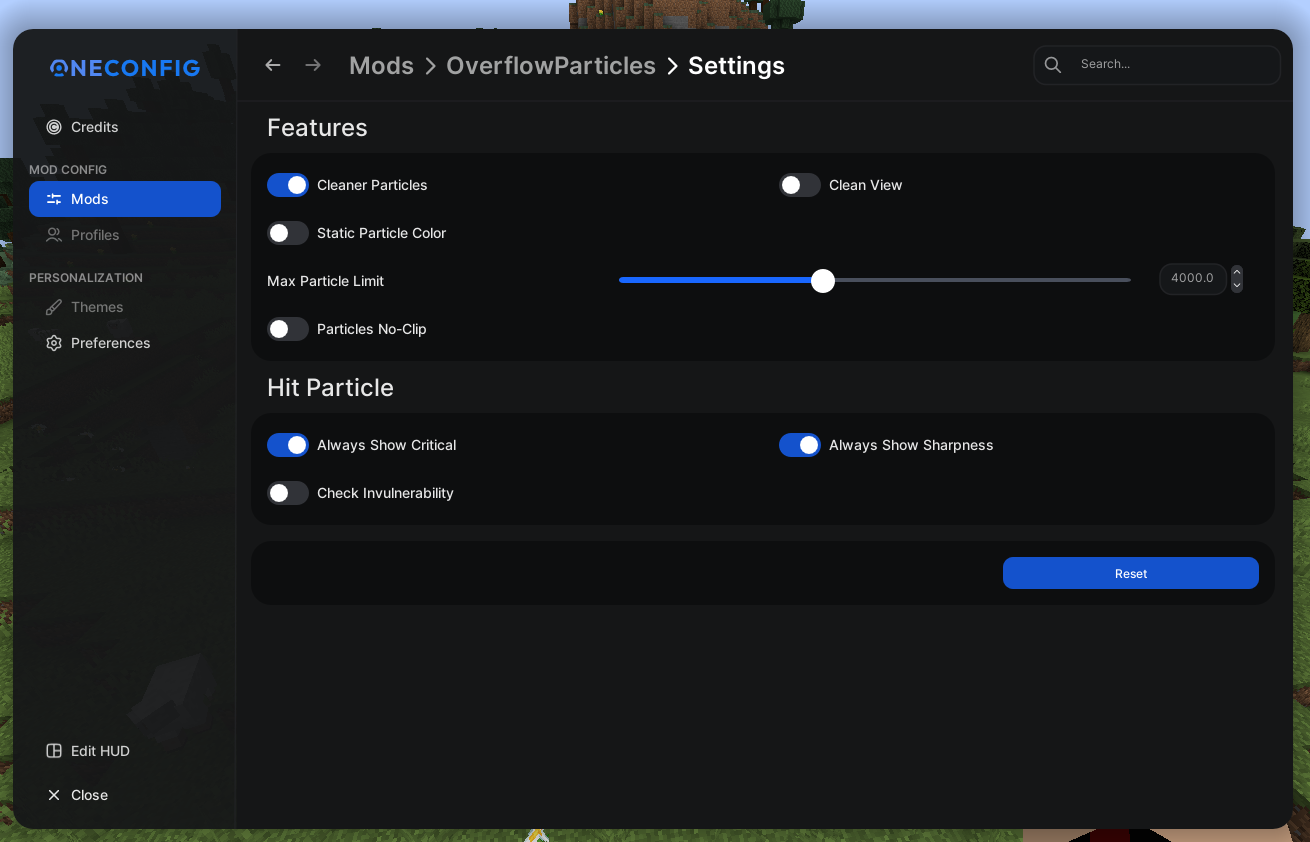Open the Credits page
Image resolution: width=1310 pixels, height=842 pixels.
[x=83, y=127]
